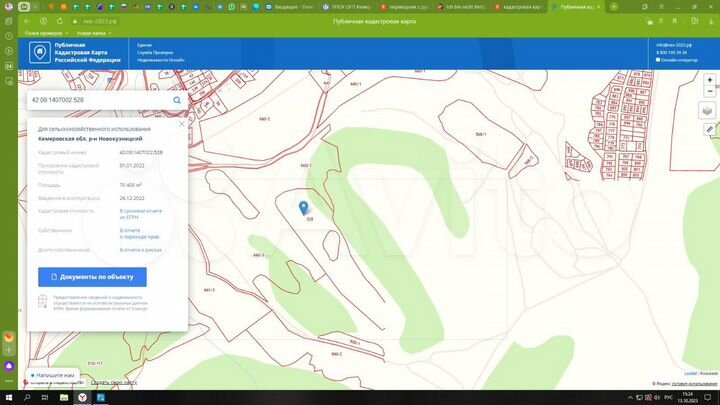Show hidden system tray icons chevron
Screen dimensions: 720x405
[630, 397]
